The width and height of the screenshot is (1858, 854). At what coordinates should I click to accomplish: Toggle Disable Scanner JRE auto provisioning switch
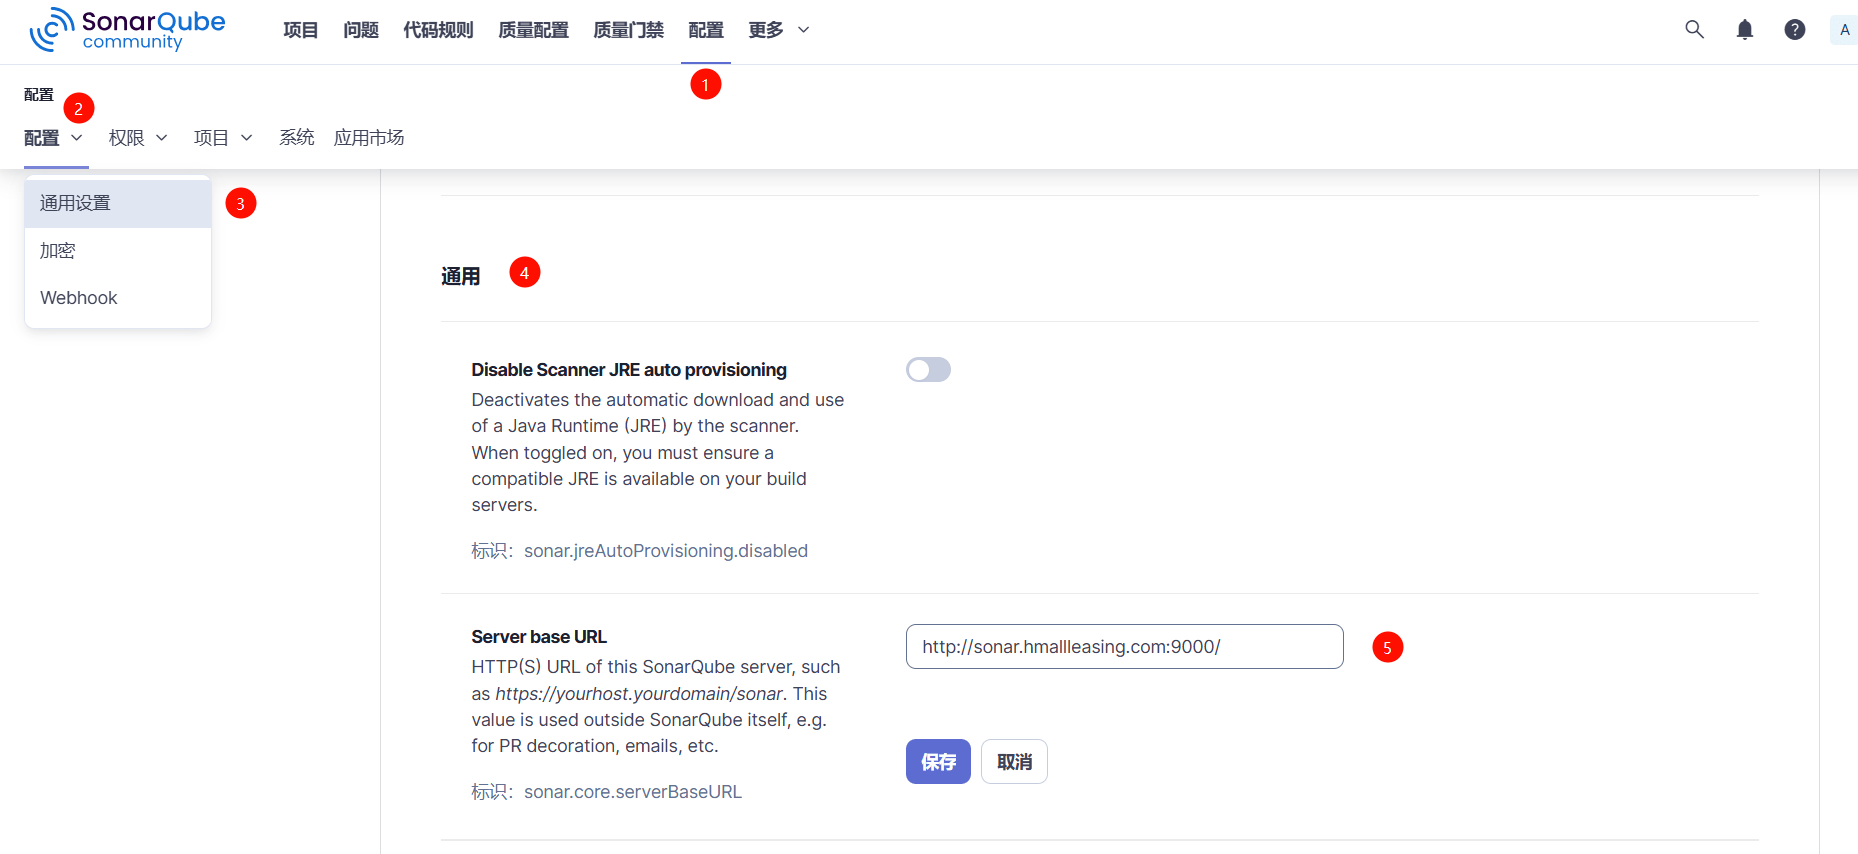click(x=928, y=370)
